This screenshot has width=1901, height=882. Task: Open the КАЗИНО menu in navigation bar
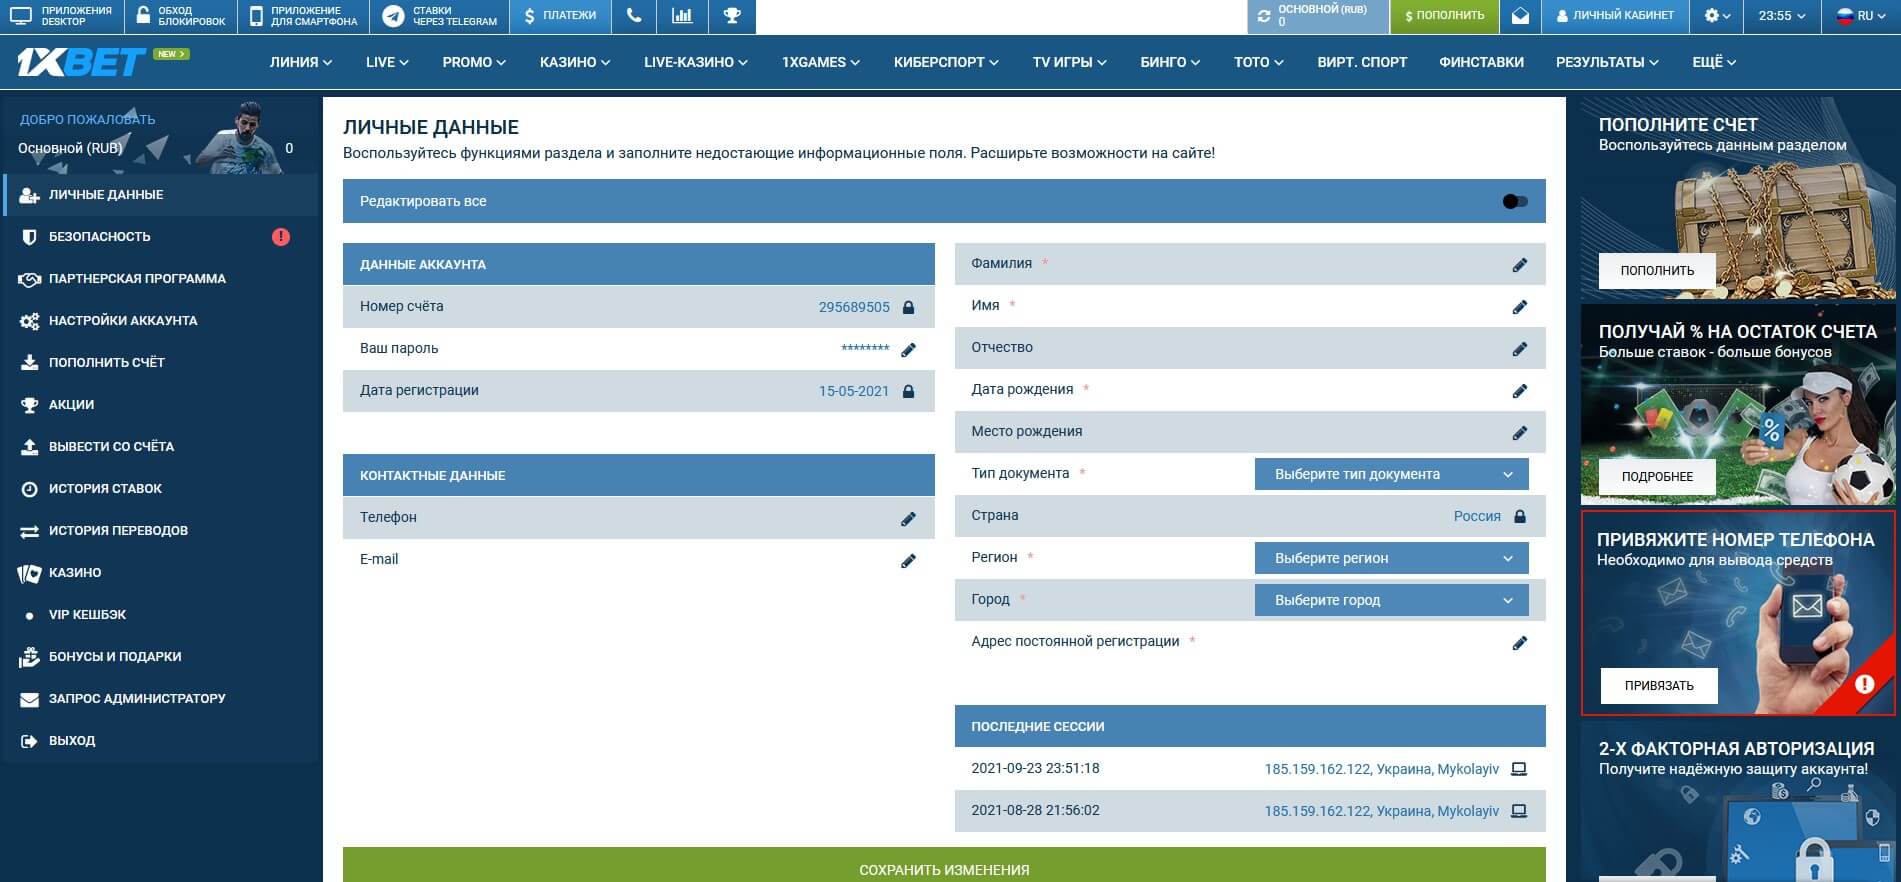575,62
